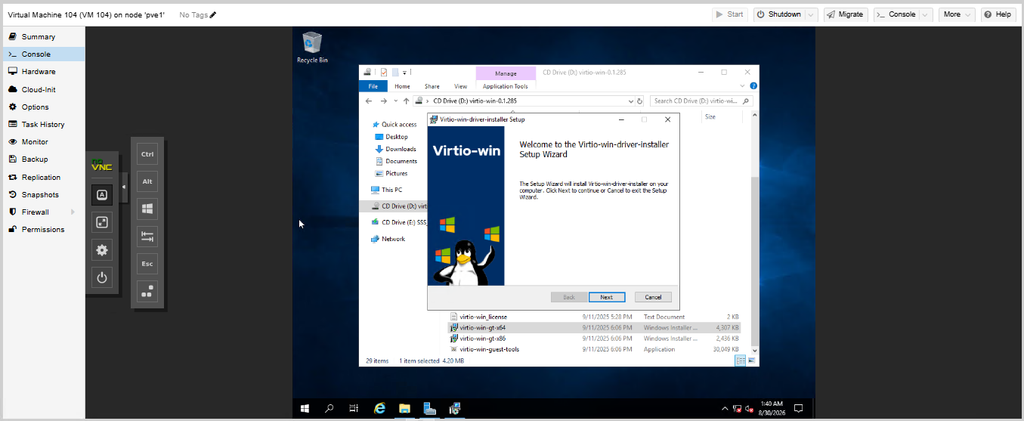Image resolution: width=1024 pixels, height=421 pixels.
Task: Open Server Manager taskbar icon
Action: click(429, 409)
